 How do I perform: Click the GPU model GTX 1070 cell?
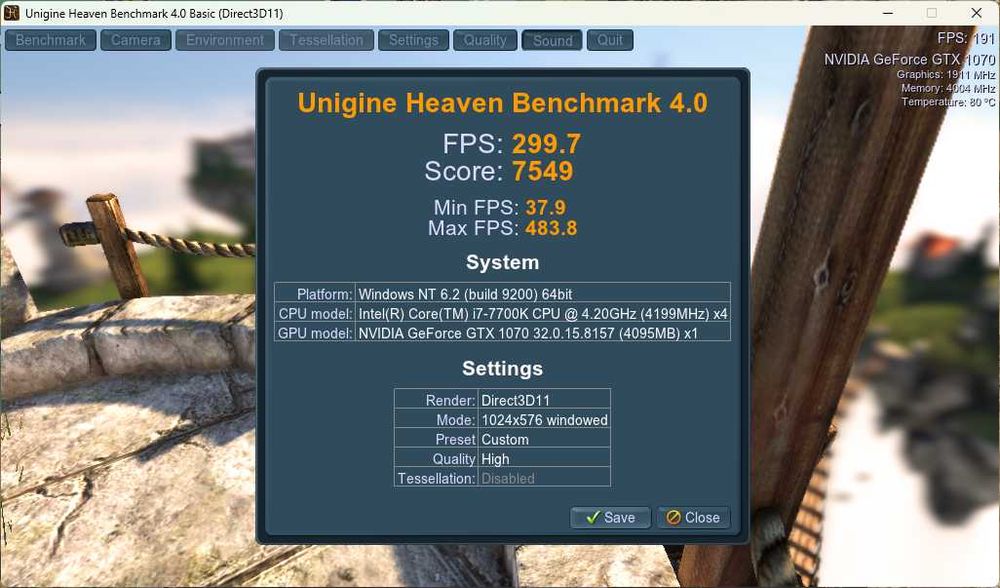(543, 333)
